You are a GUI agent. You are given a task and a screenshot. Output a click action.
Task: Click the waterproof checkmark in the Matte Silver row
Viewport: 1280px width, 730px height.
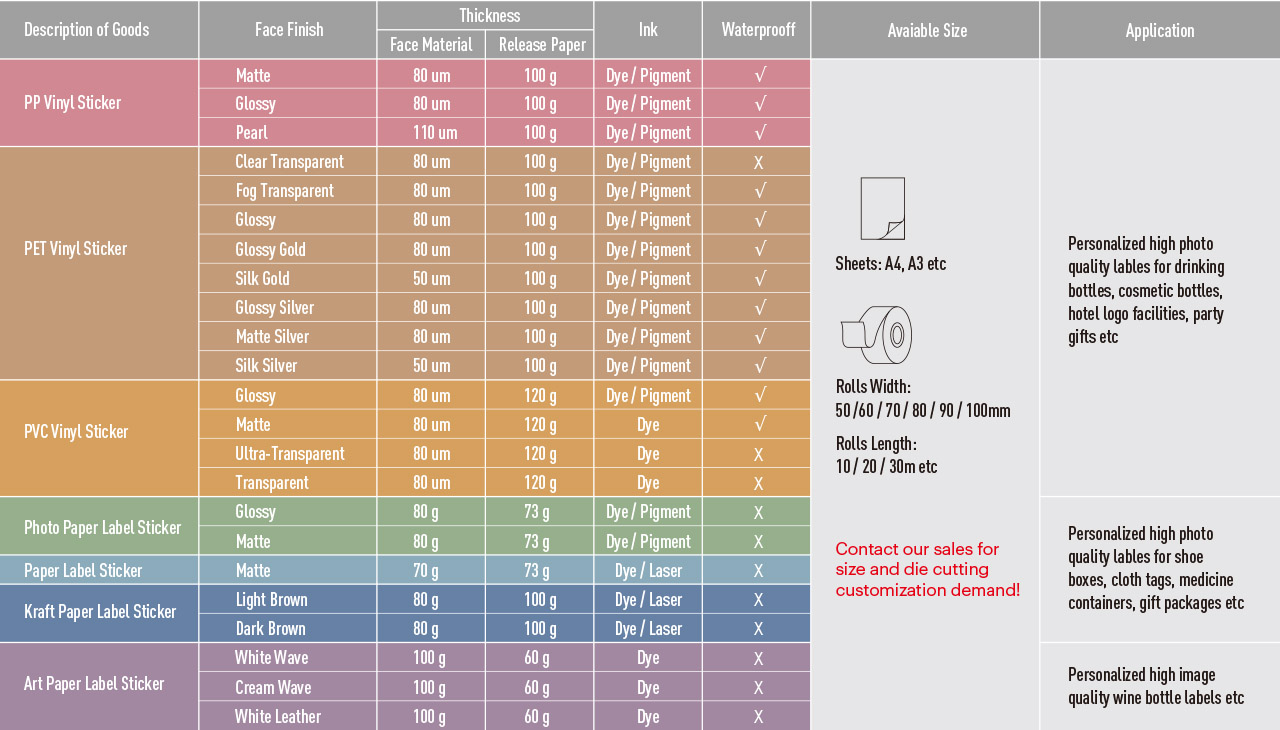pyautogui.click(x=760, y=337)
